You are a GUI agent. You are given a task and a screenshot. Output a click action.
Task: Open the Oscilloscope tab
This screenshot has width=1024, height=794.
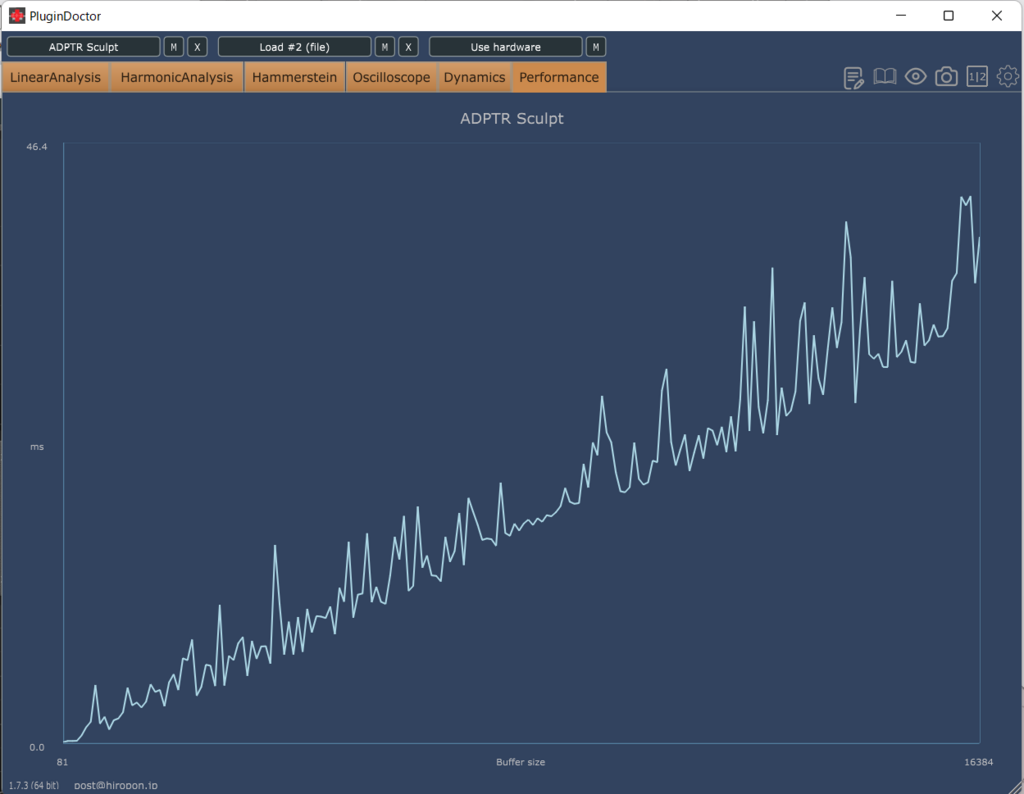point(391,77)
